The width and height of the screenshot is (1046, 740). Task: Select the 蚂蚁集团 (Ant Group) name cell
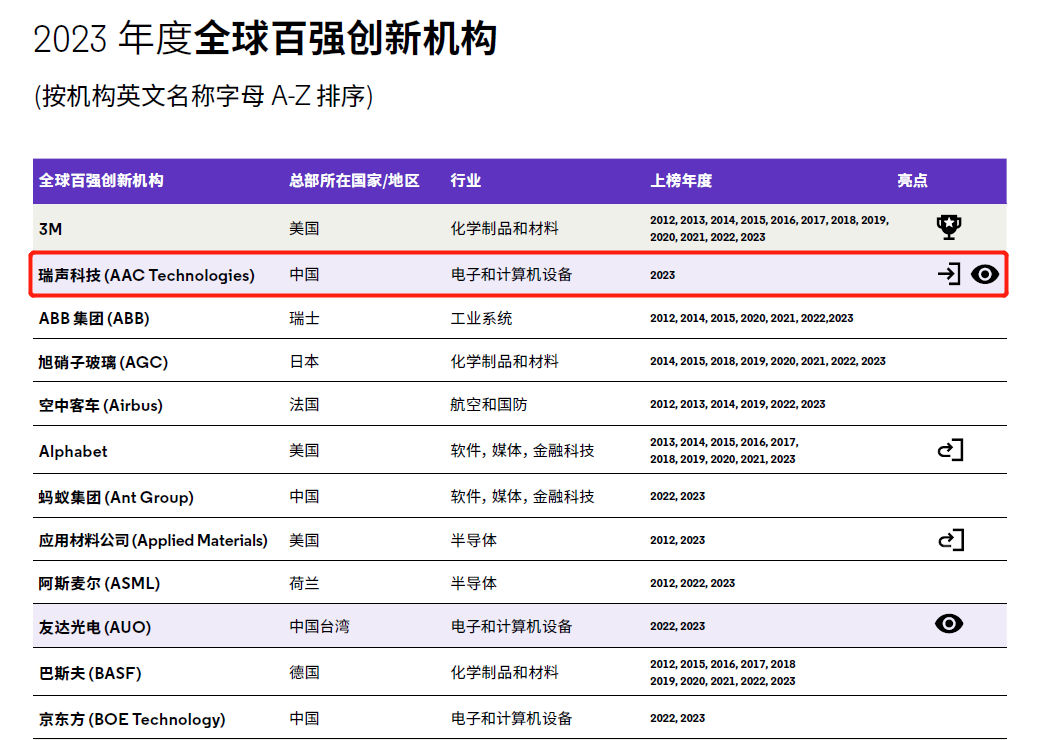tap(116, 497)
